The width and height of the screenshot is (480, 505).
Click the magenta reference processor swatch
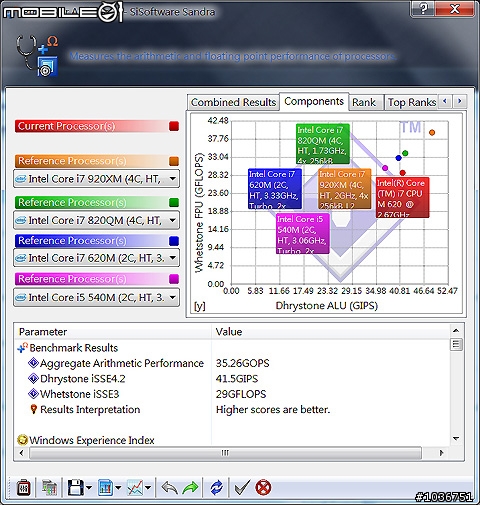click(x=174, y=279)
